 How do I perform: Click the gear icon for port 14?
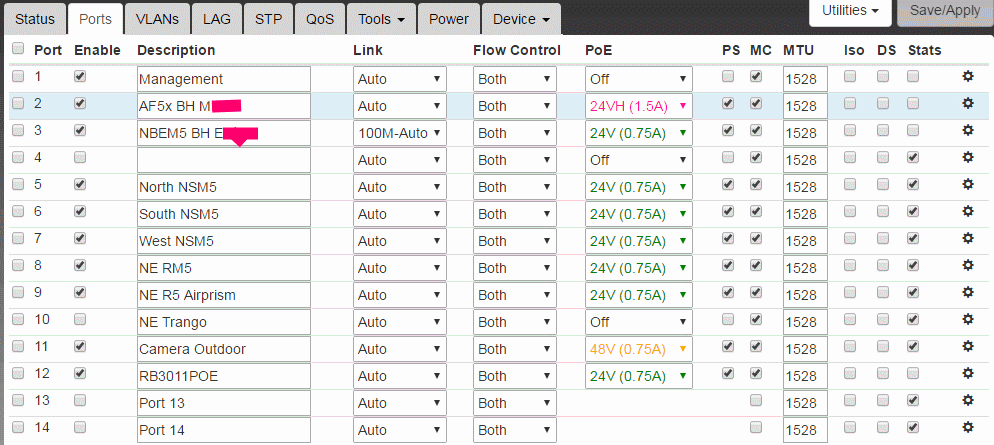point(967,429)
